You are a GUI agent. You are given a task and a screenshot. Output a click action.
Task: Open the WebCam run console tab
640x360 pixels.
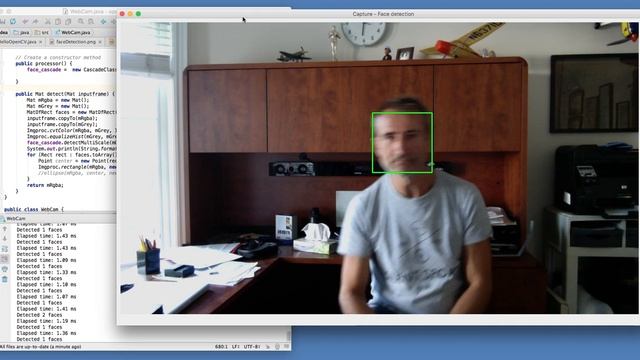tap(13, 219)
